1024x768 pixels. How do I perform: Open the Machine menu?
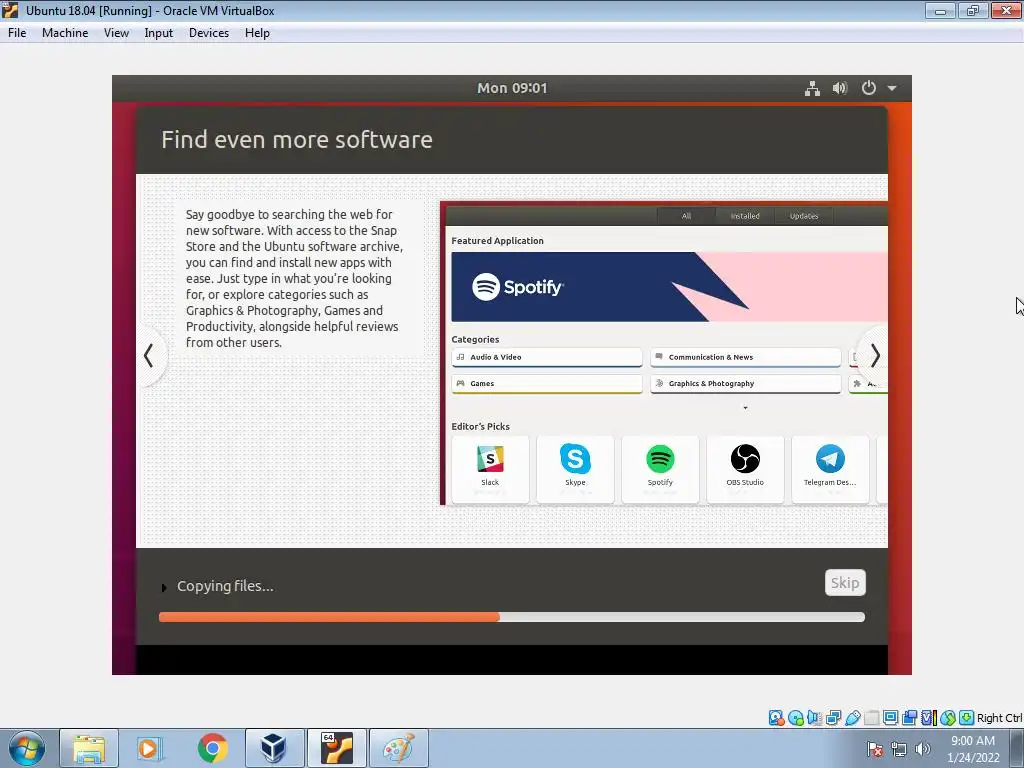65,33
